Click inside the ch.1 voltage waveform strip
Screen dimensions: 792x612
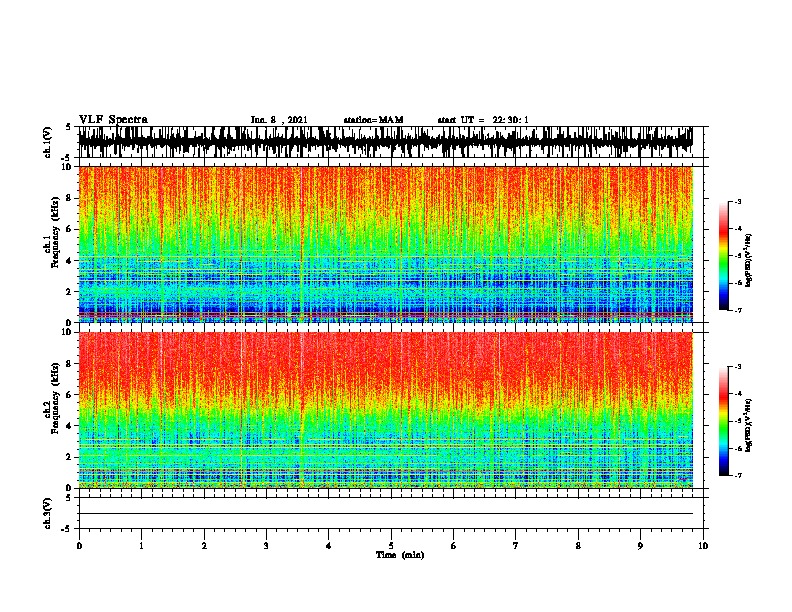tap(385, 142)
